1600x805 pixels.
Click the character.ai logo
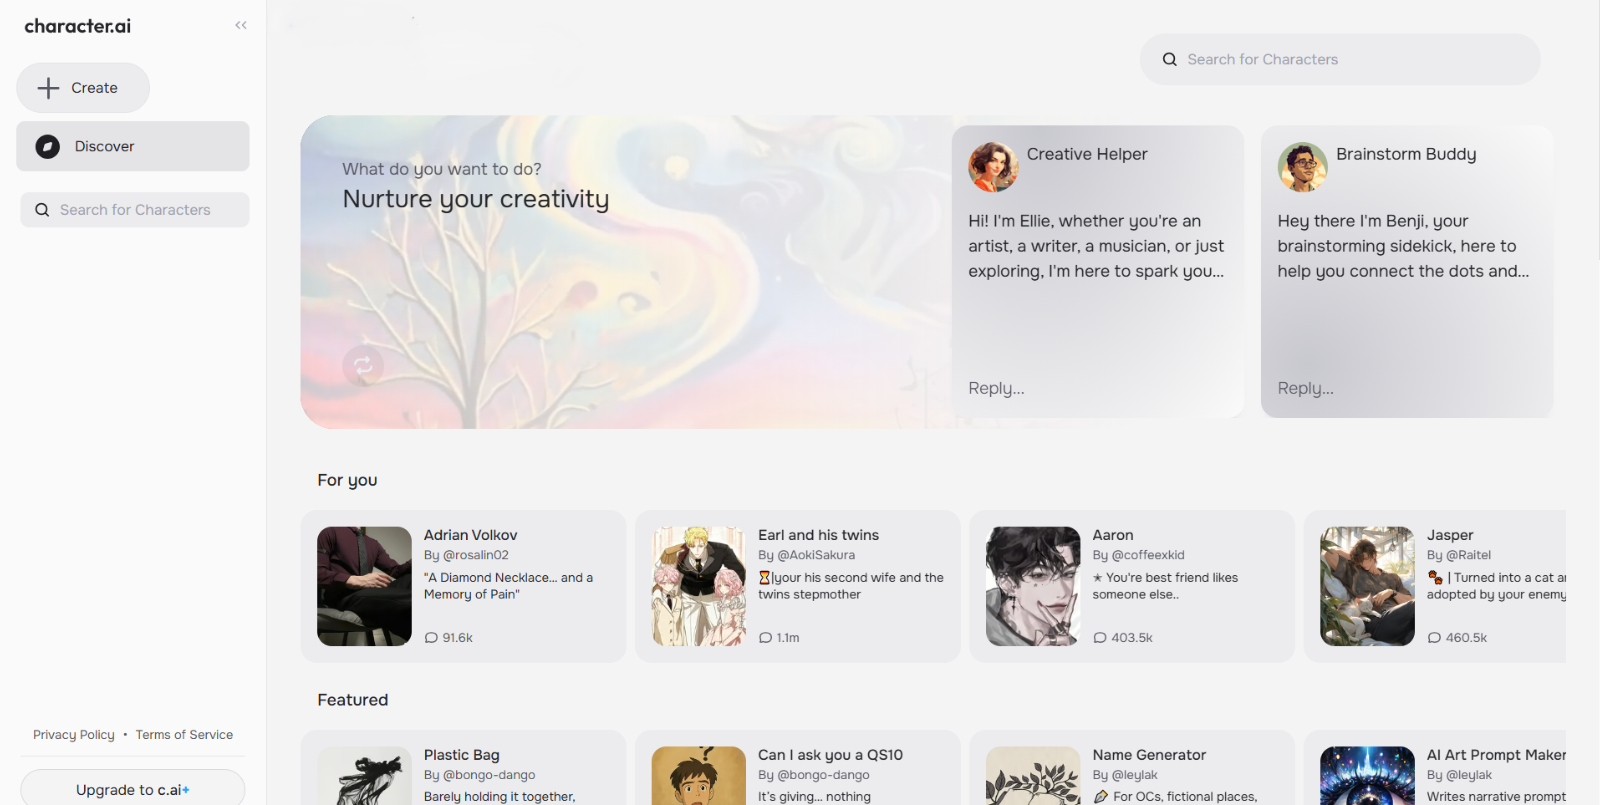(x=78, y=26)
